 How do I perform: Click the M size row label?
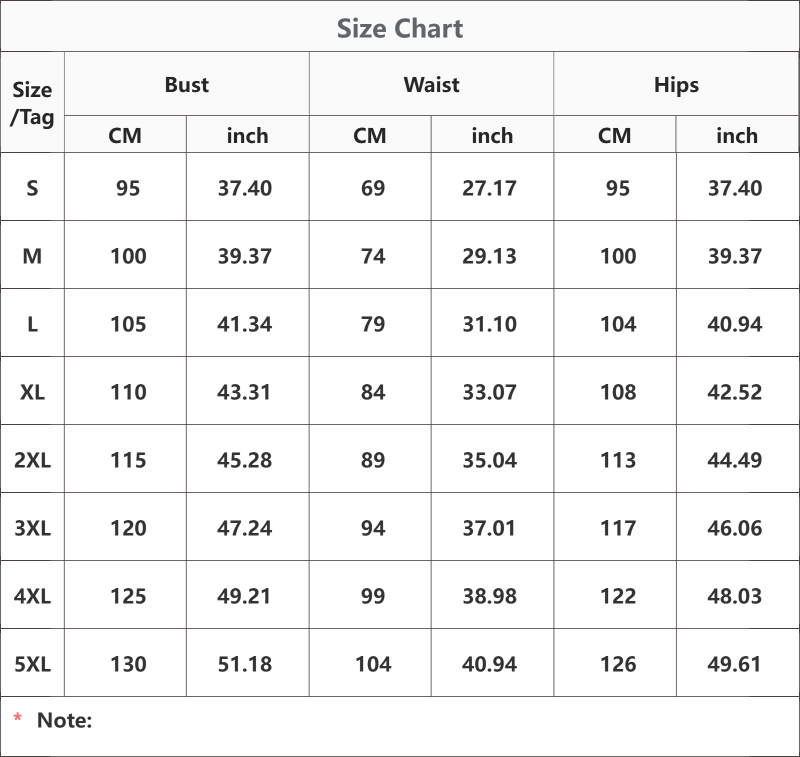coord(32,256)
